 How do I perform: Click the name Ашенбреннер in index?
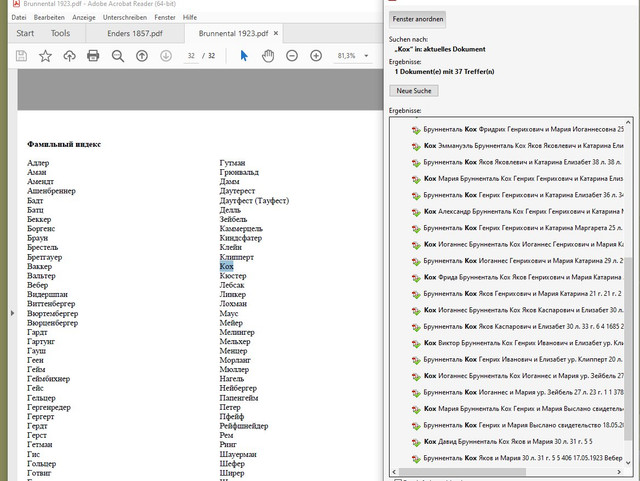pos(51,191)
